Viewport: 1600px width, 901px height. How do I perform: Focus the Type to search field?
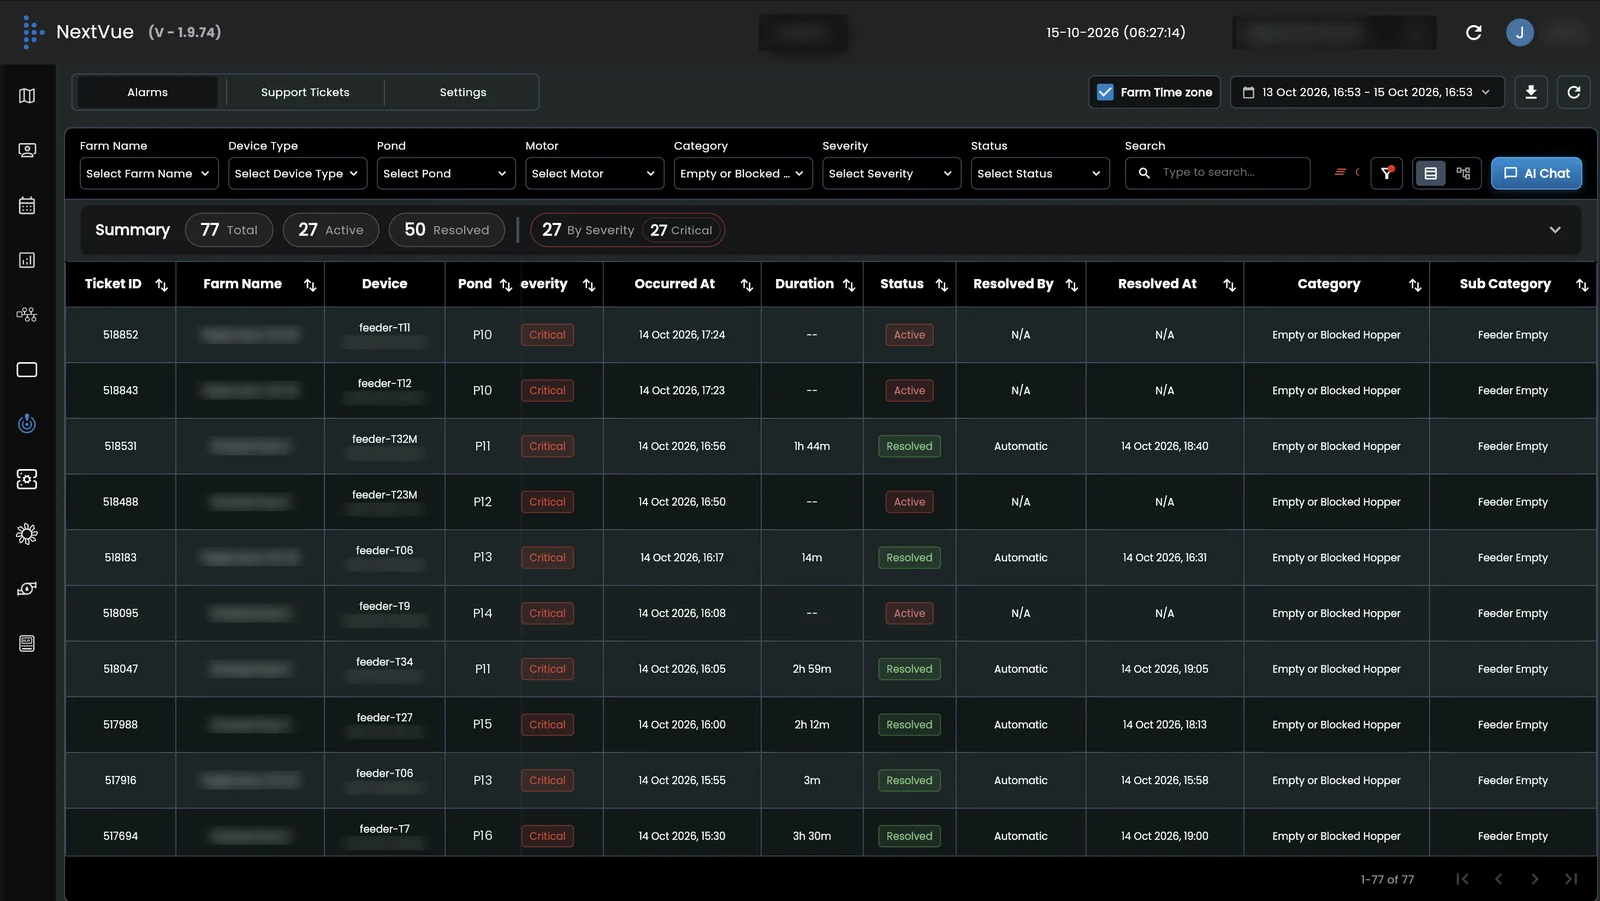click(x=1218, y=173)
